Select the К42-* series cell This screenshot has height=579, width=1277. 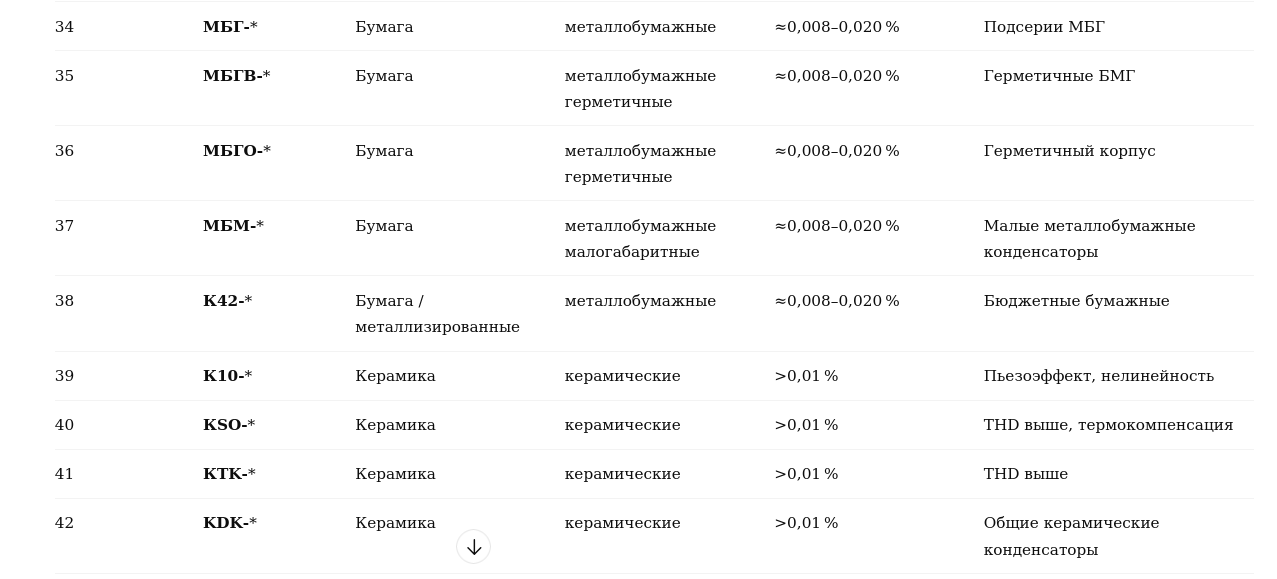(x=227, y=302)
